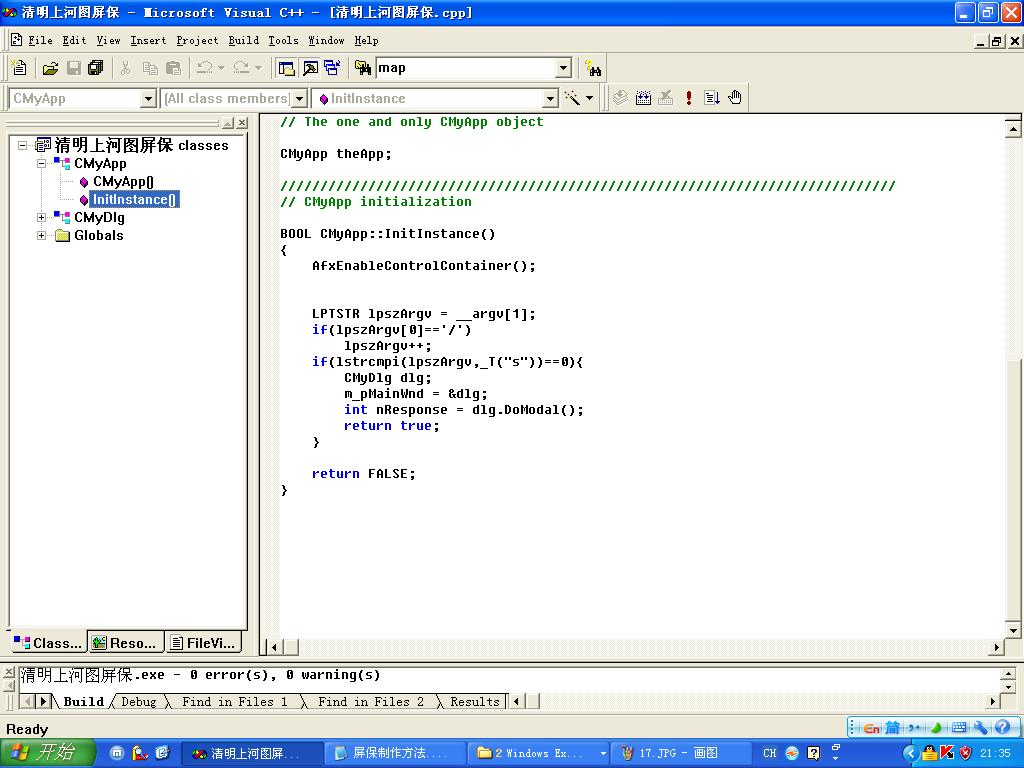Click the editor horizontal scrollbar left arrow

[x=274, y=647]
